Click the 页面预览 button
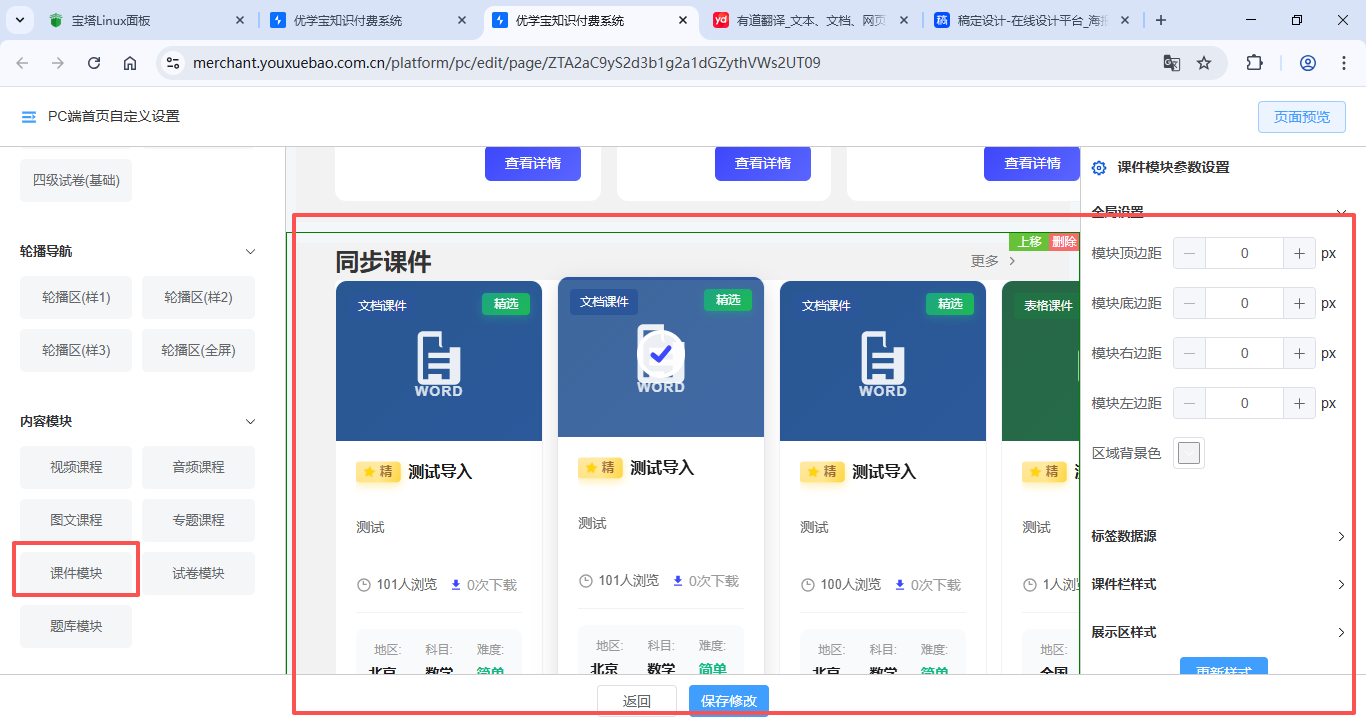The image size is (1366, 728). [x=1301, y=117]
